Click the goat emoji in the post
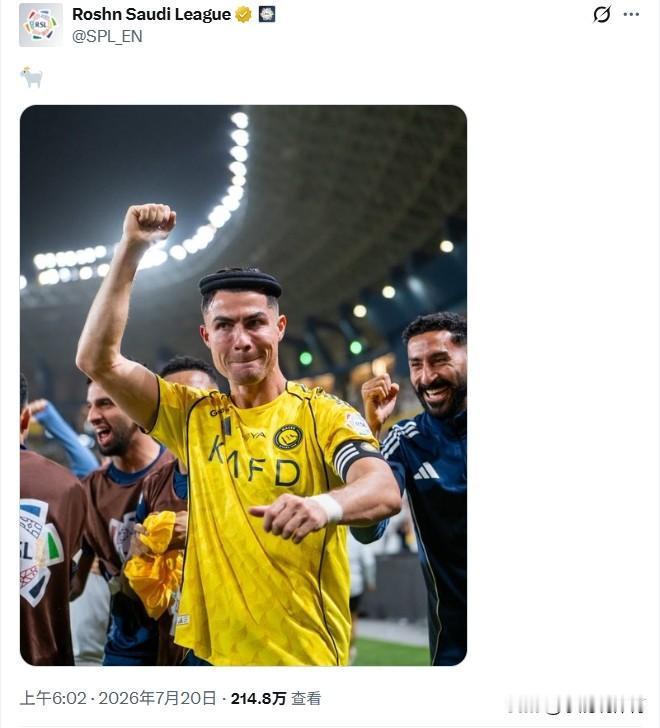The width and height of the screenshot is (660, 728). click(32, 77)
